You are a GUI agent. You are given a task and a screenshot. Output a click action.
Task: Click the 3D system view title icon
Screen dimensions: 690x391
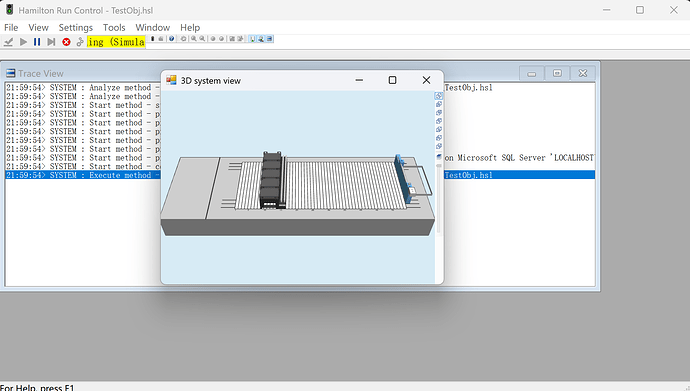tap(171, 80)
